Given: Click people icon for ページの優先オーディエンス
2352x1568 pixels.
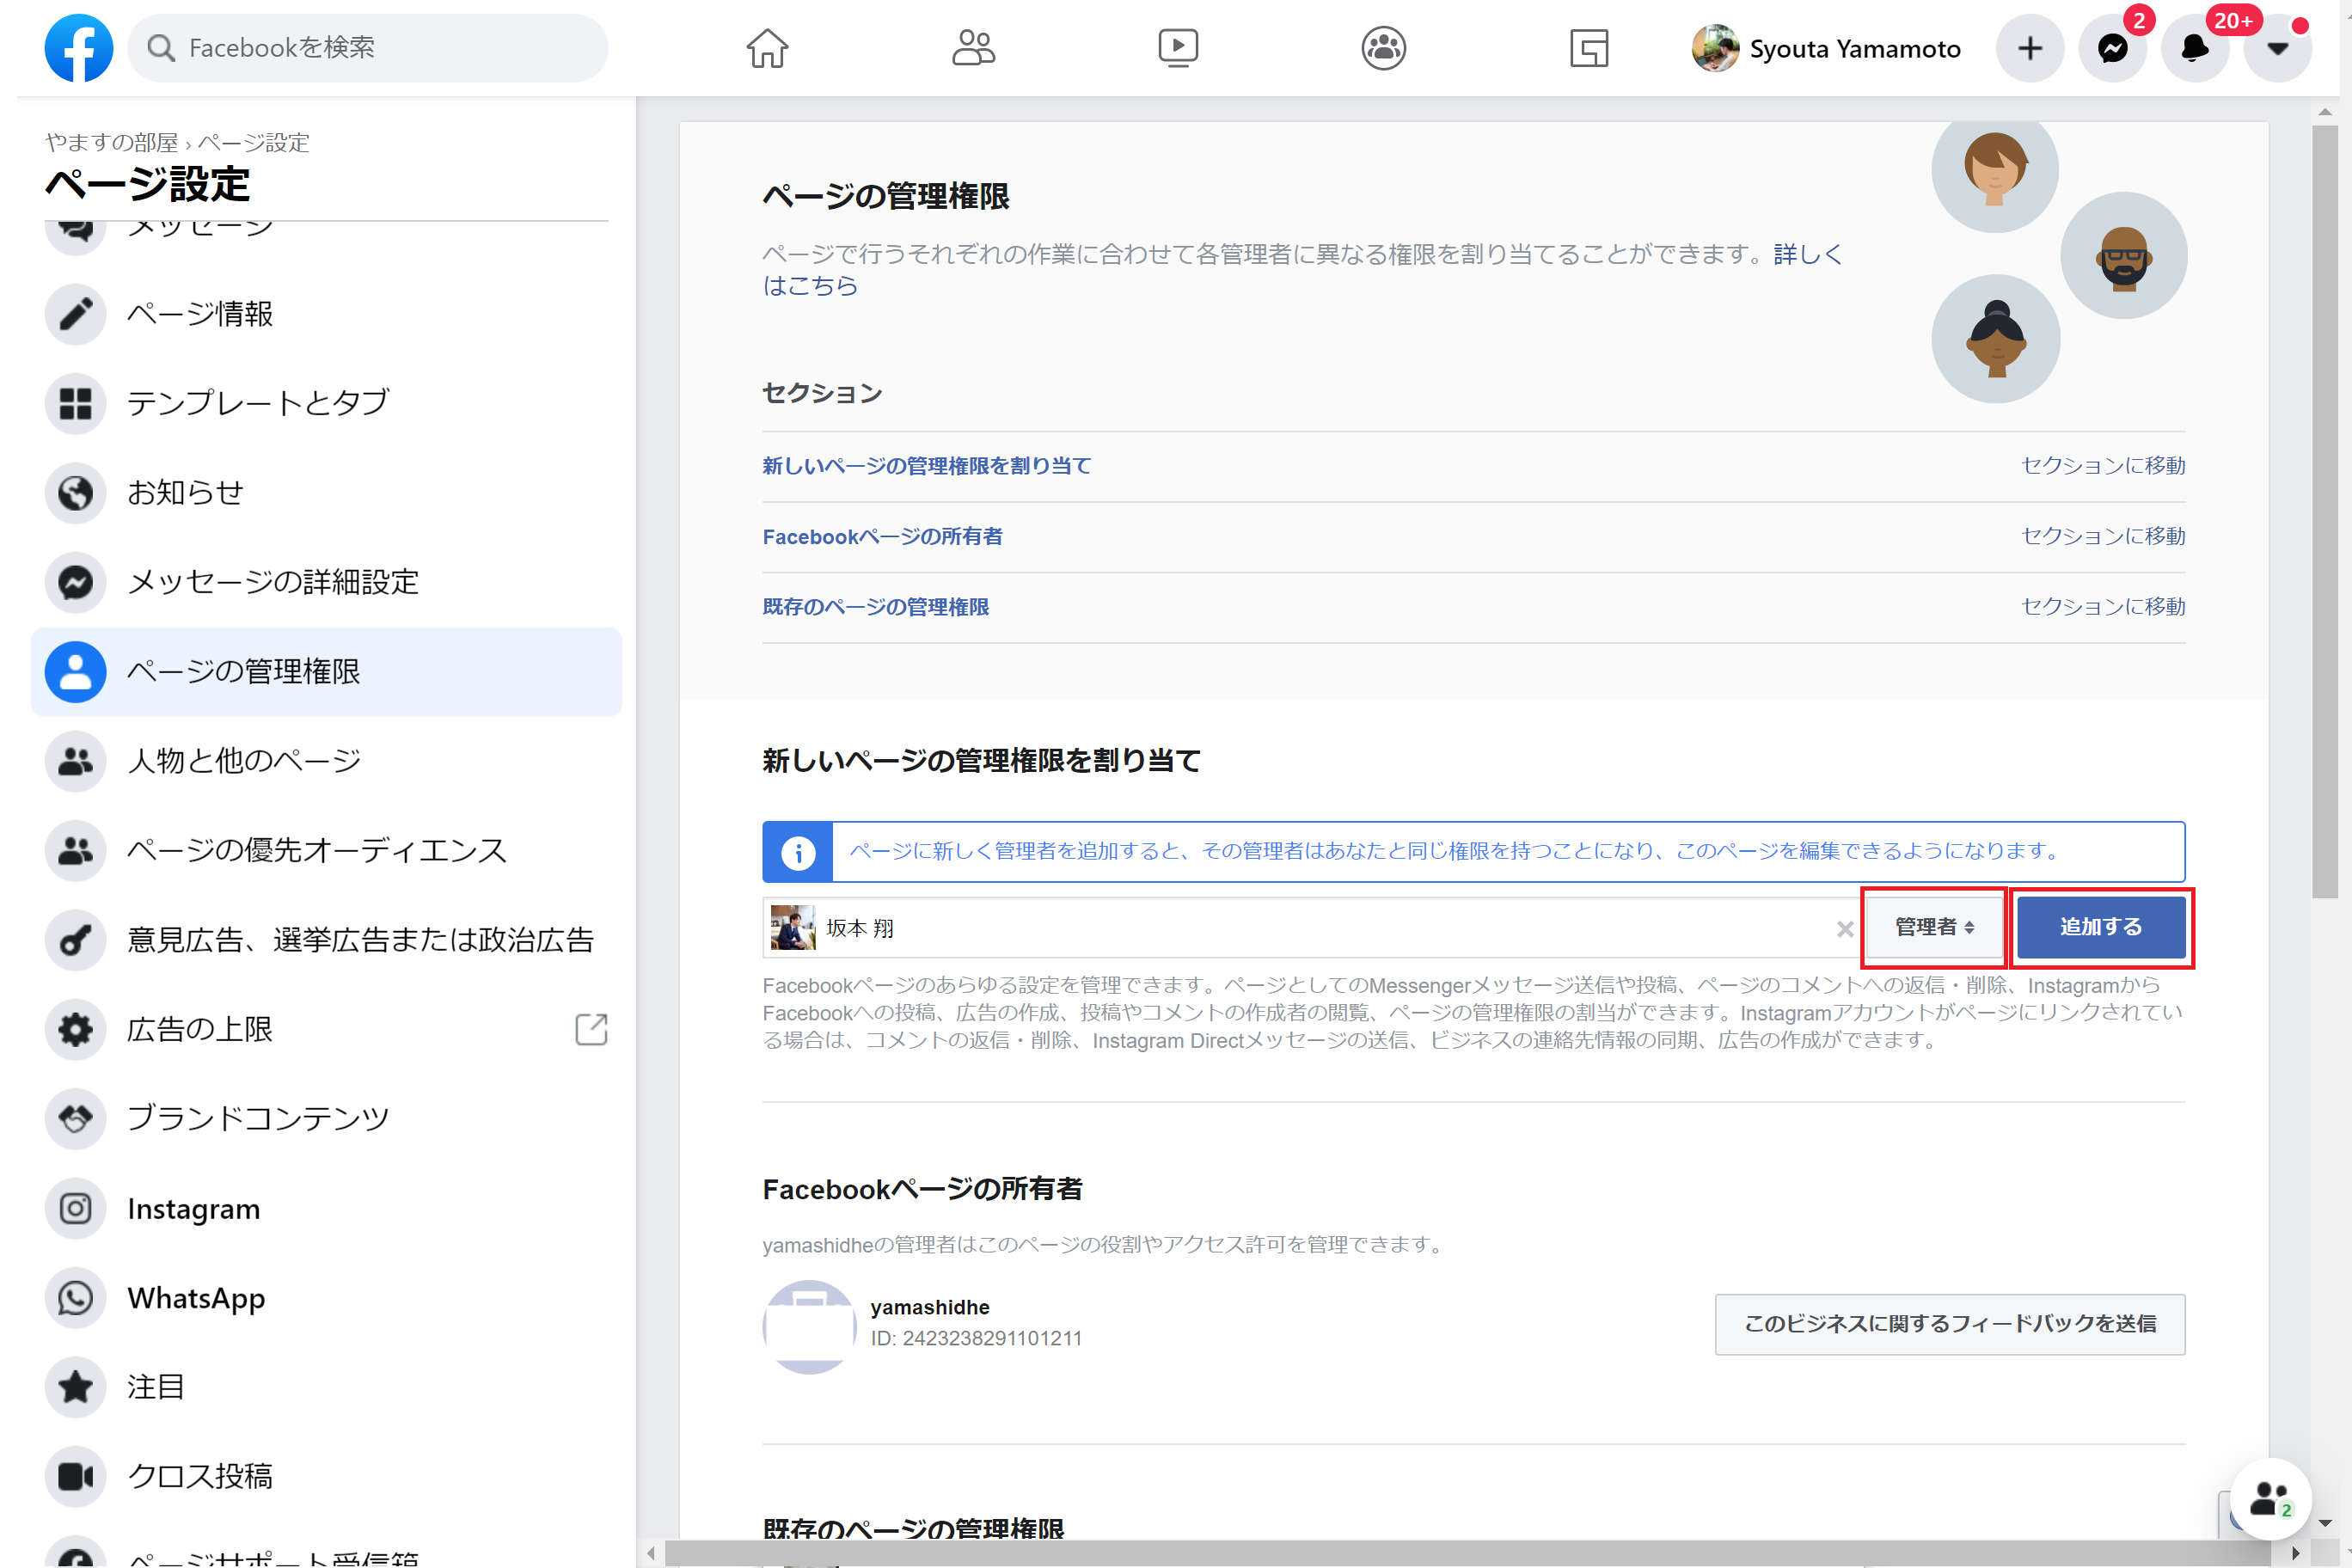Looking at the screenshot, I should [x=75, y=850].
